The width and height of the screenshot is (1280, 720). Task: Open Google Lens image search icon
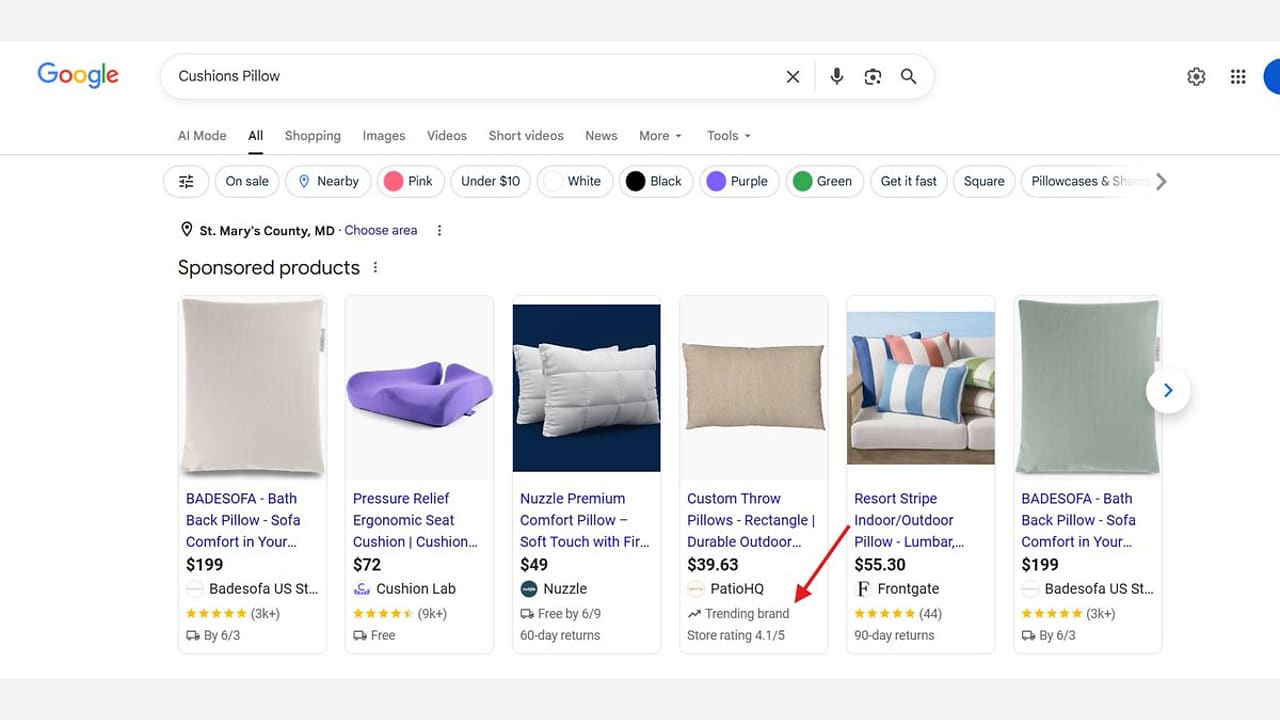coord(873,76)
